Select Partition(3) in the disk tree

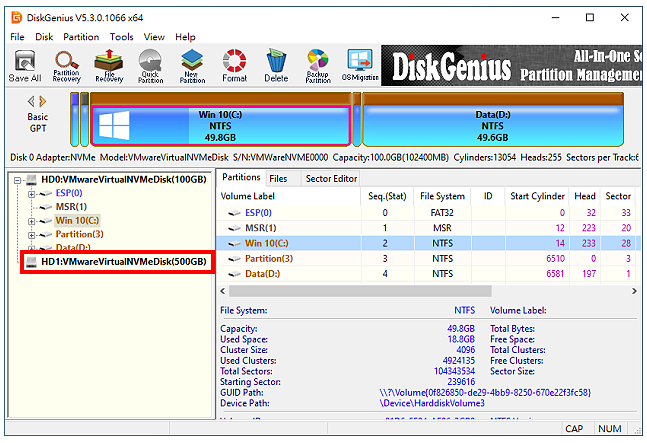pos(80,234)
